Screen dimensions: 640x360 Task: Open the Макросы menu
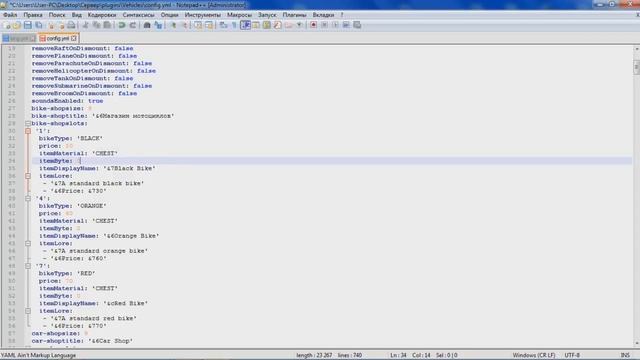point(239,15)
